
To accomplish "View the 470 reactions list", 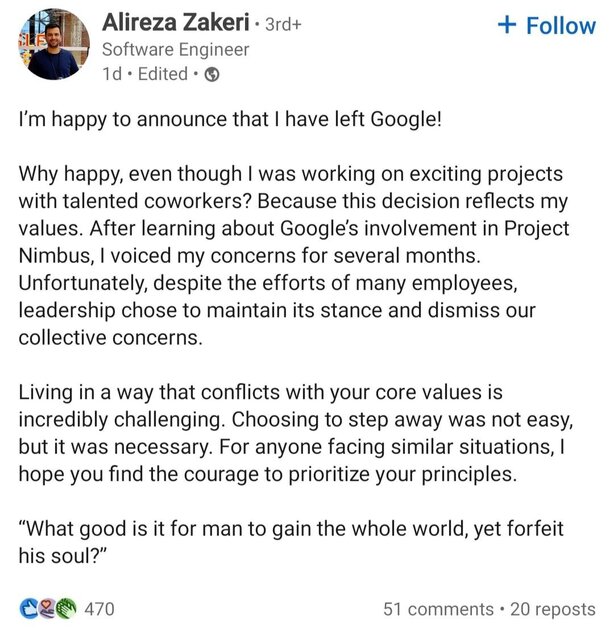I will [x=99, y=608].
